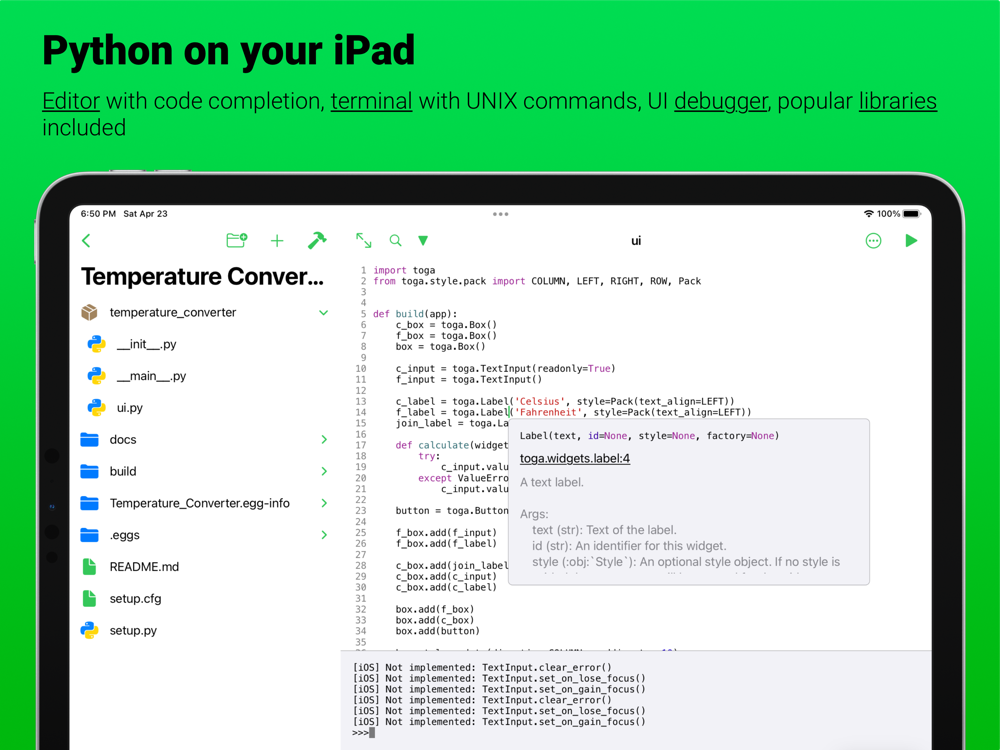
Task: Collapse the temperature_converter package
Action: (323, 312)
